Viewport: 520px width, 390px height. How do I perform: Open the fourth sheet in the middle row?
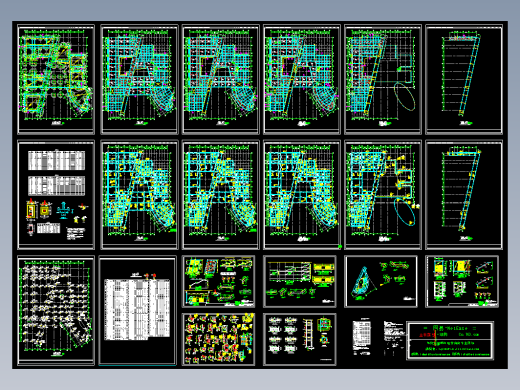(x=302, y=195)
